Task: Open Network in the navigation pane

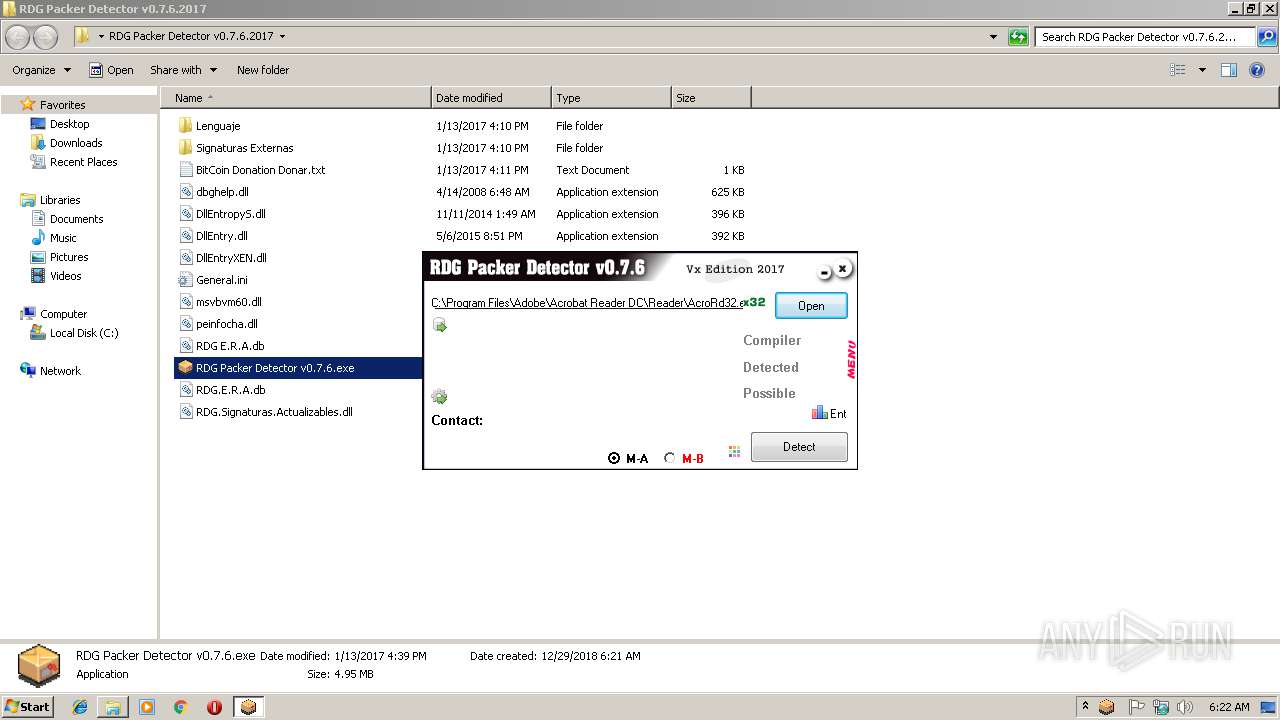Action: tap(60, 371)
